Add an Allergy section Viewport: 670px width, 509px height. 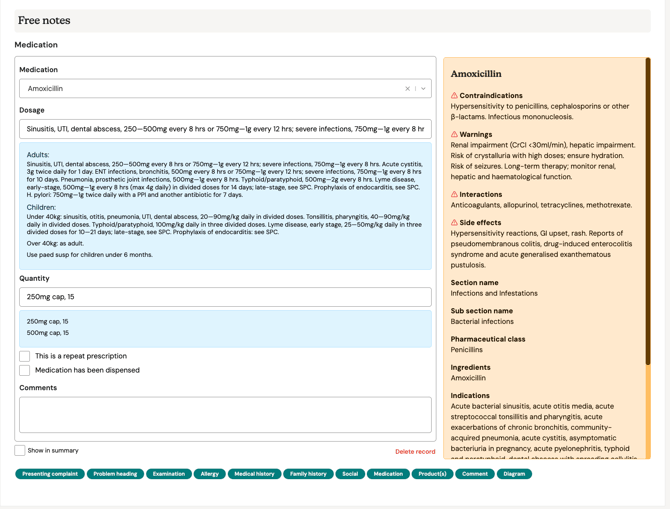[209, 474]
